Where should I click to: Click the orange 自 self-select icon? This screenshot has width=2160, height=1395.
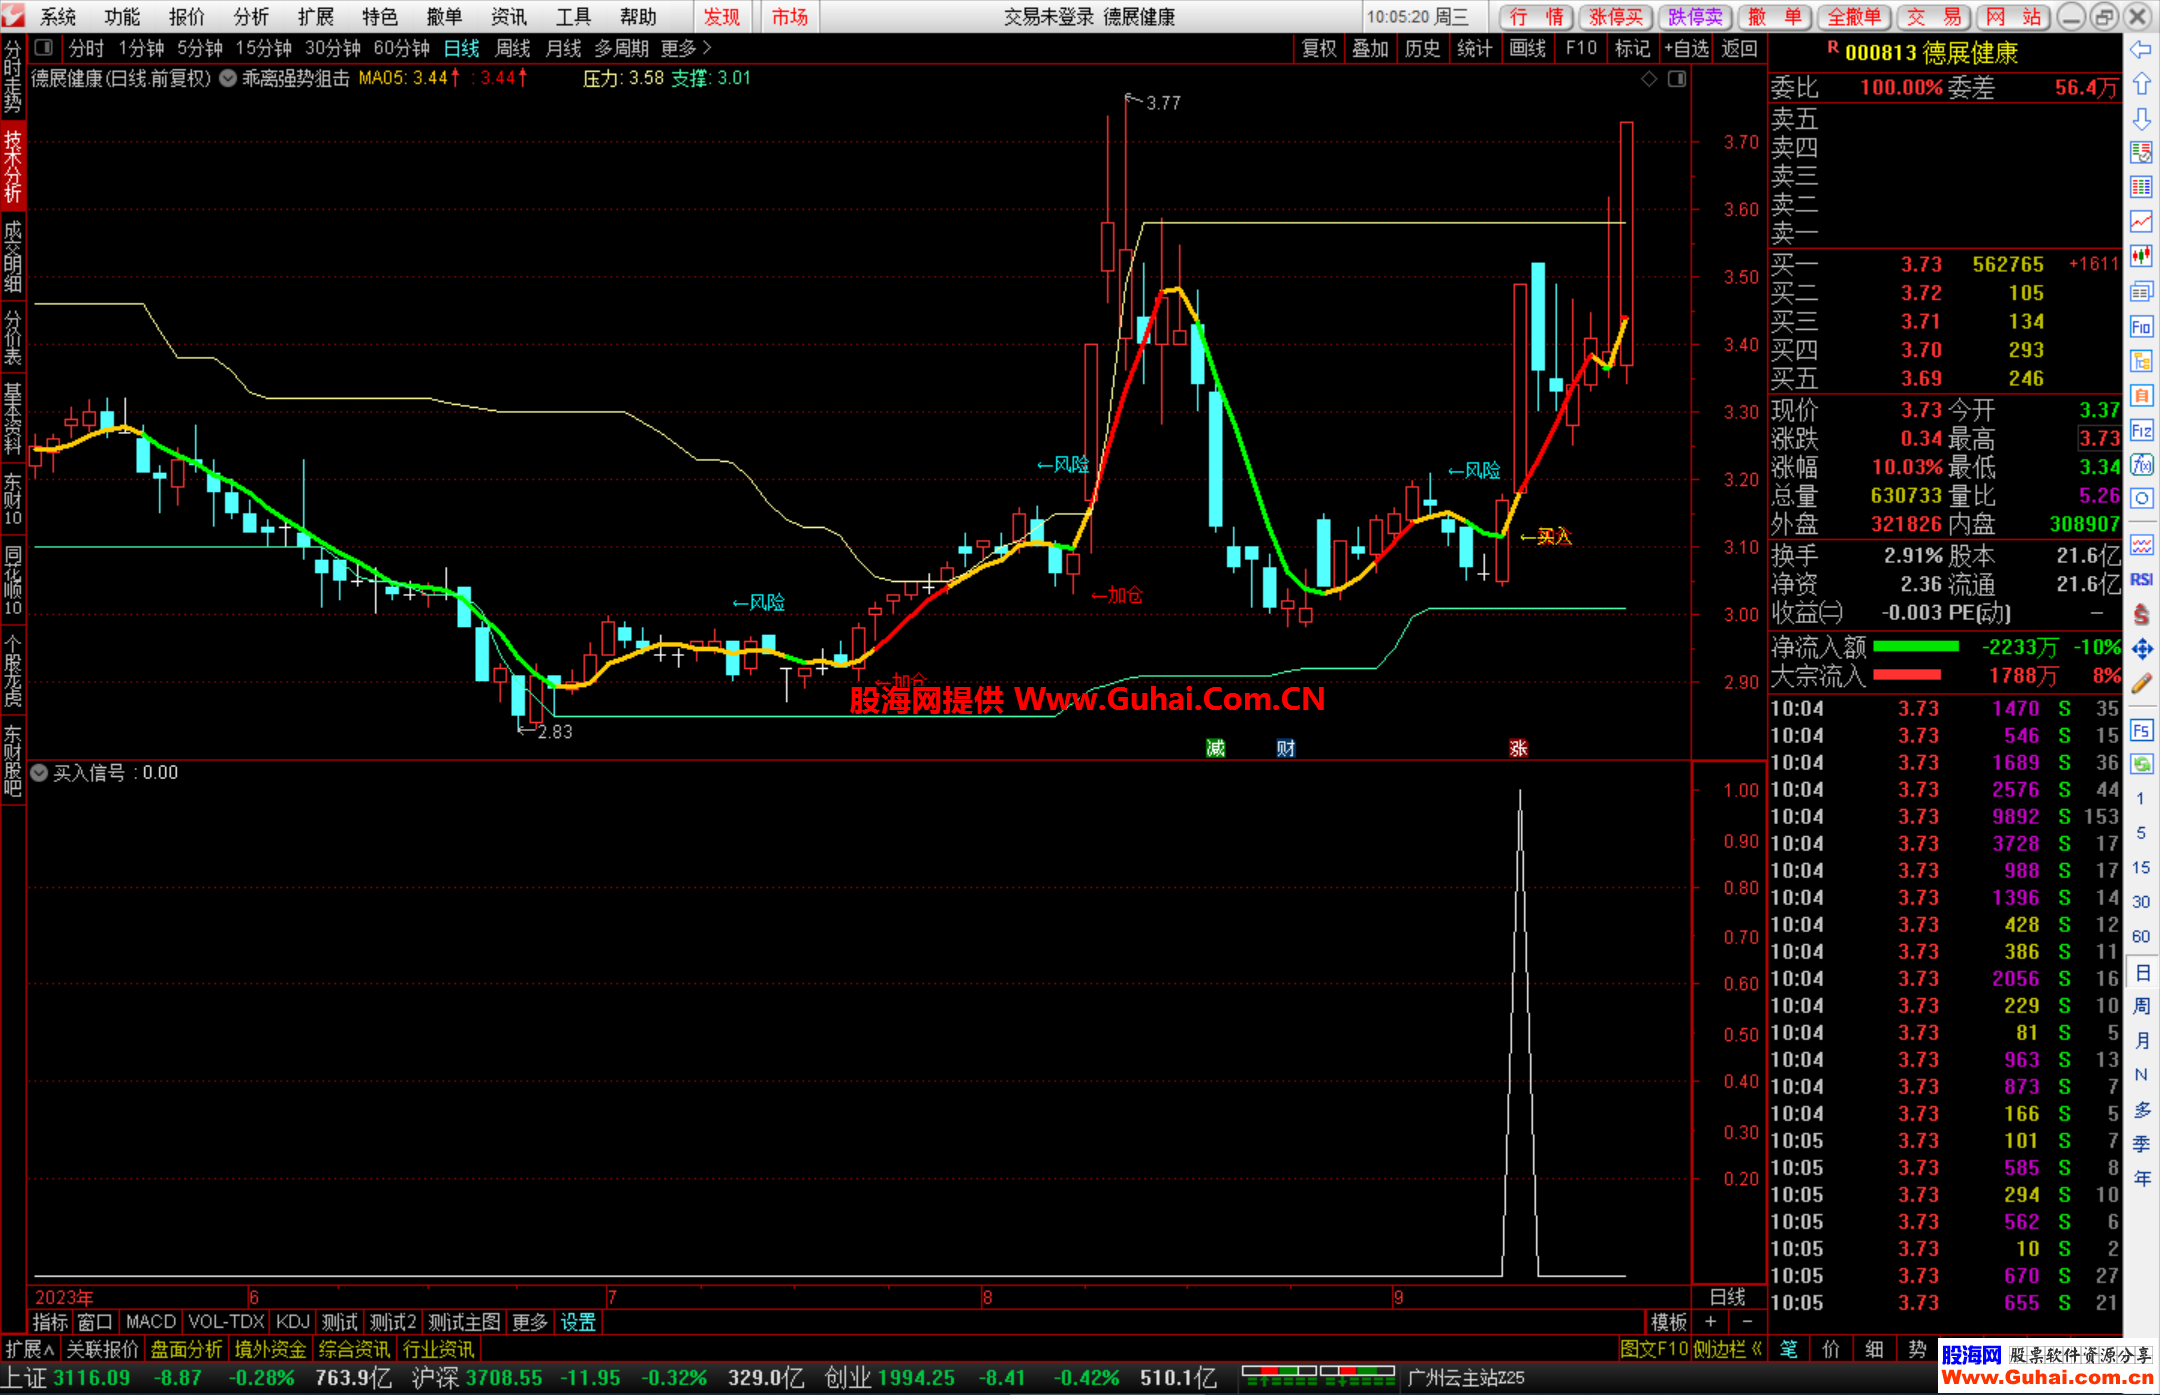(2141, 396)
